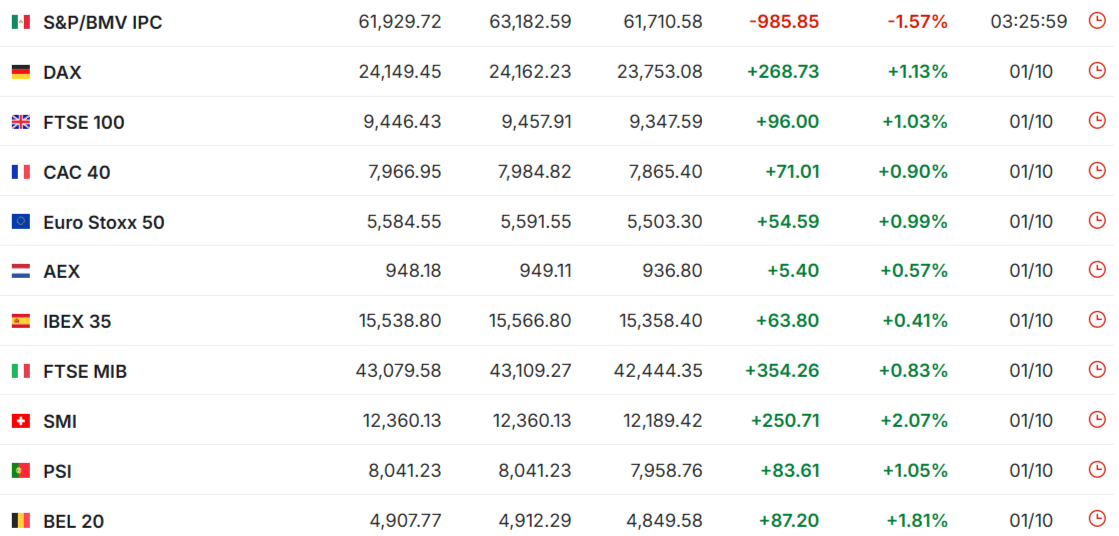The width and height of the screenshot is (1119, 536).
Task: Select the Euro Stoxx 50 index
Action: (x=104, y=222)
